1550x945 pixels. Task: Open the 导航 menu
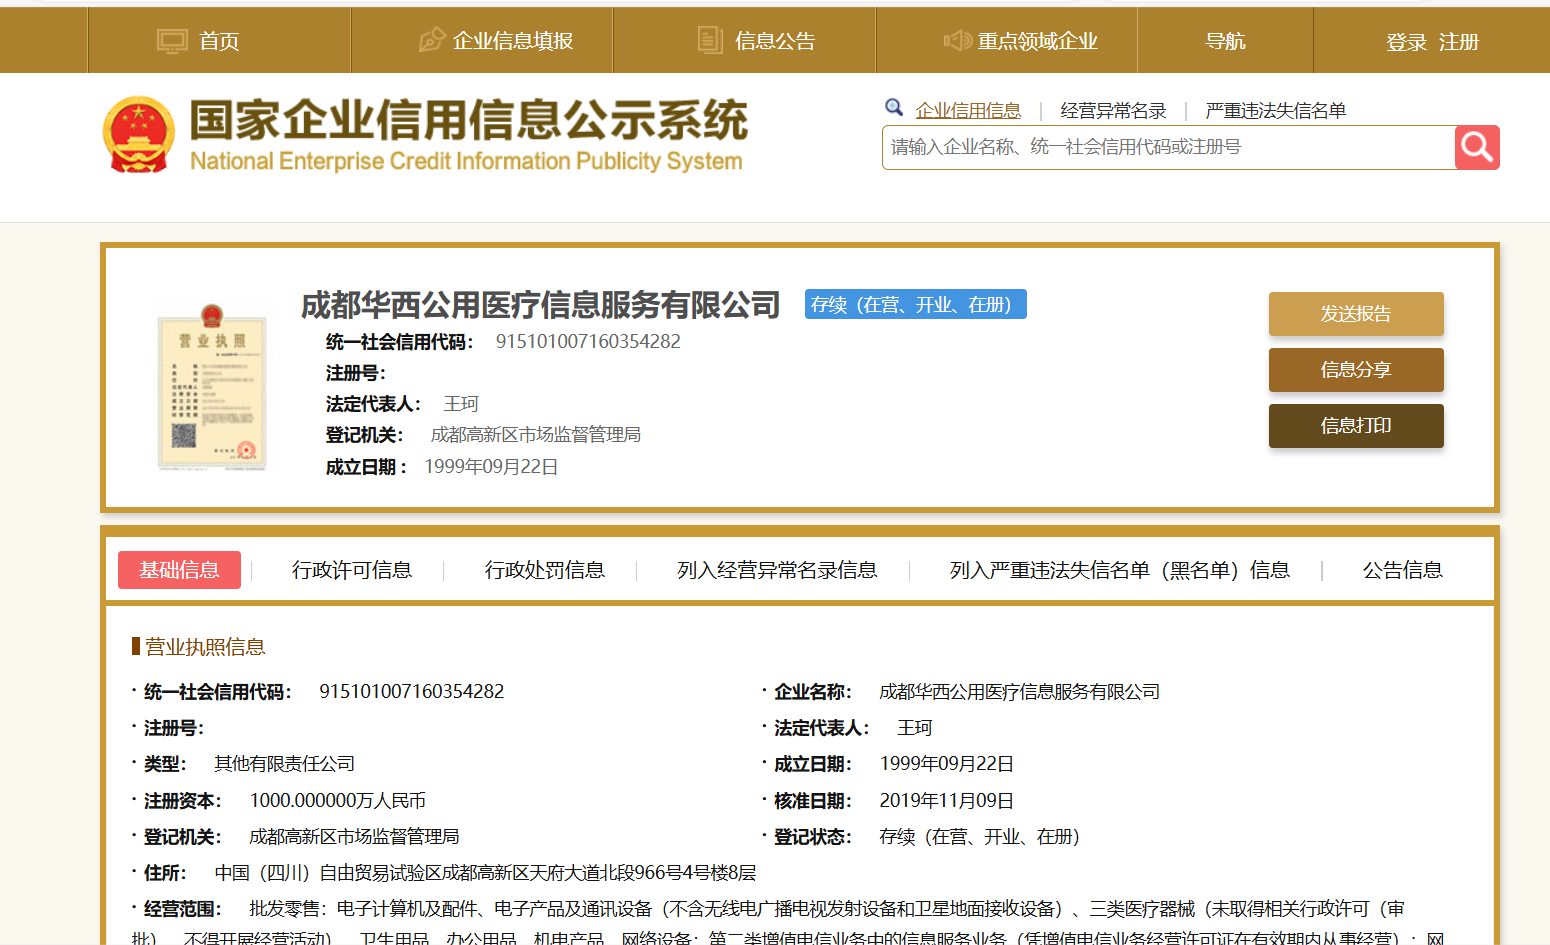pos(1225,41)
